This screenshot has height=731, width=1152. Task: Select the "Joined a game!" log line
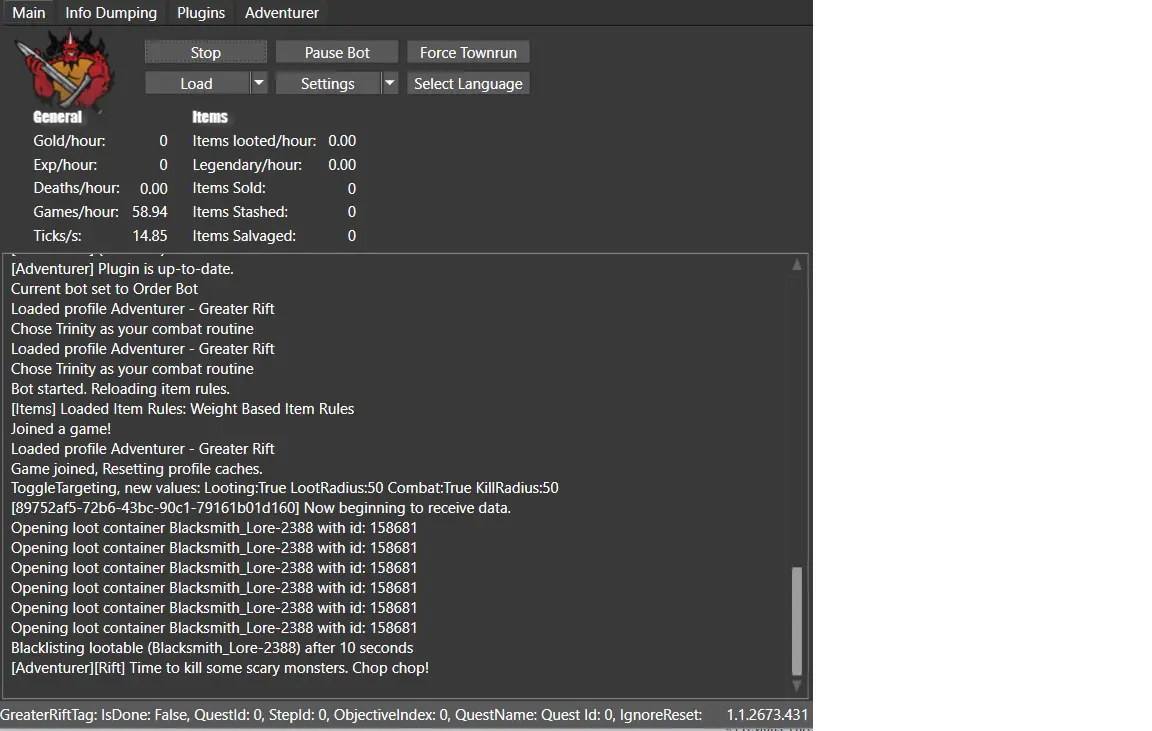(x=61, y=428)
